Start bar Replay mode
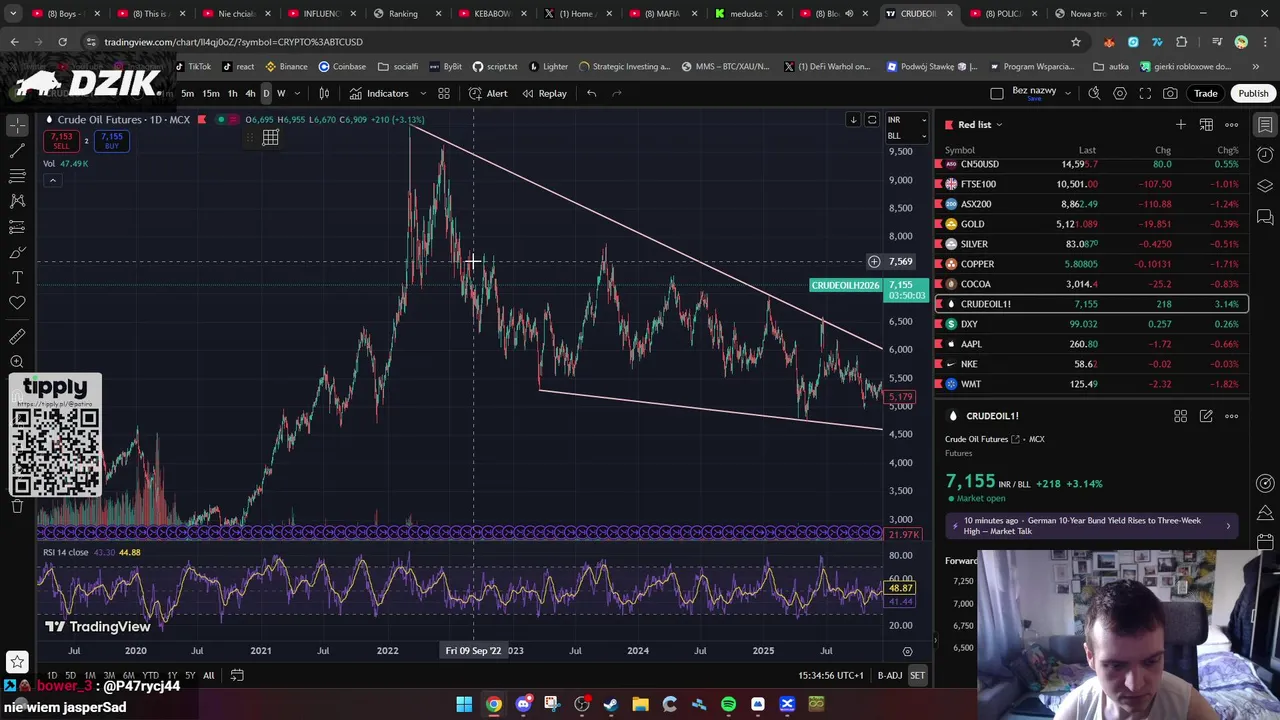The width and height of the screenshot is (1280, 720). 543,93
